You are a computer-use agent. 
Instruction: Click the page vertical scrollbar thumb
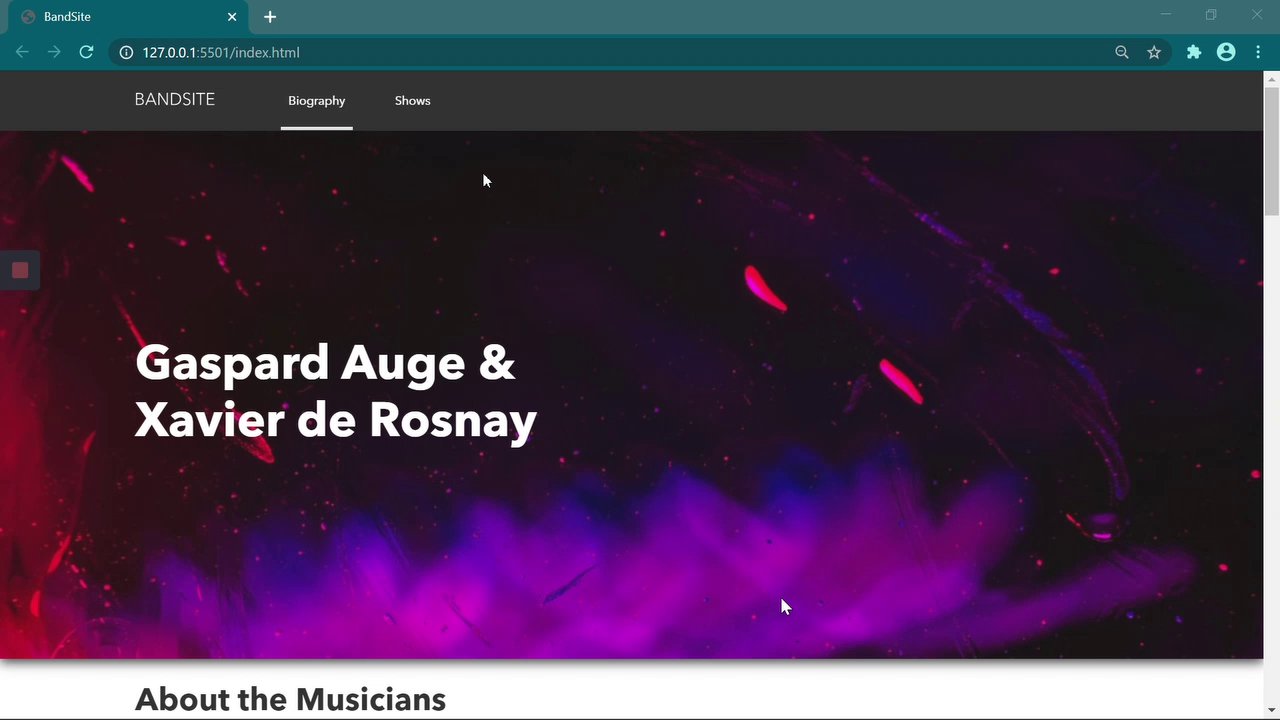click(1271, 151)
